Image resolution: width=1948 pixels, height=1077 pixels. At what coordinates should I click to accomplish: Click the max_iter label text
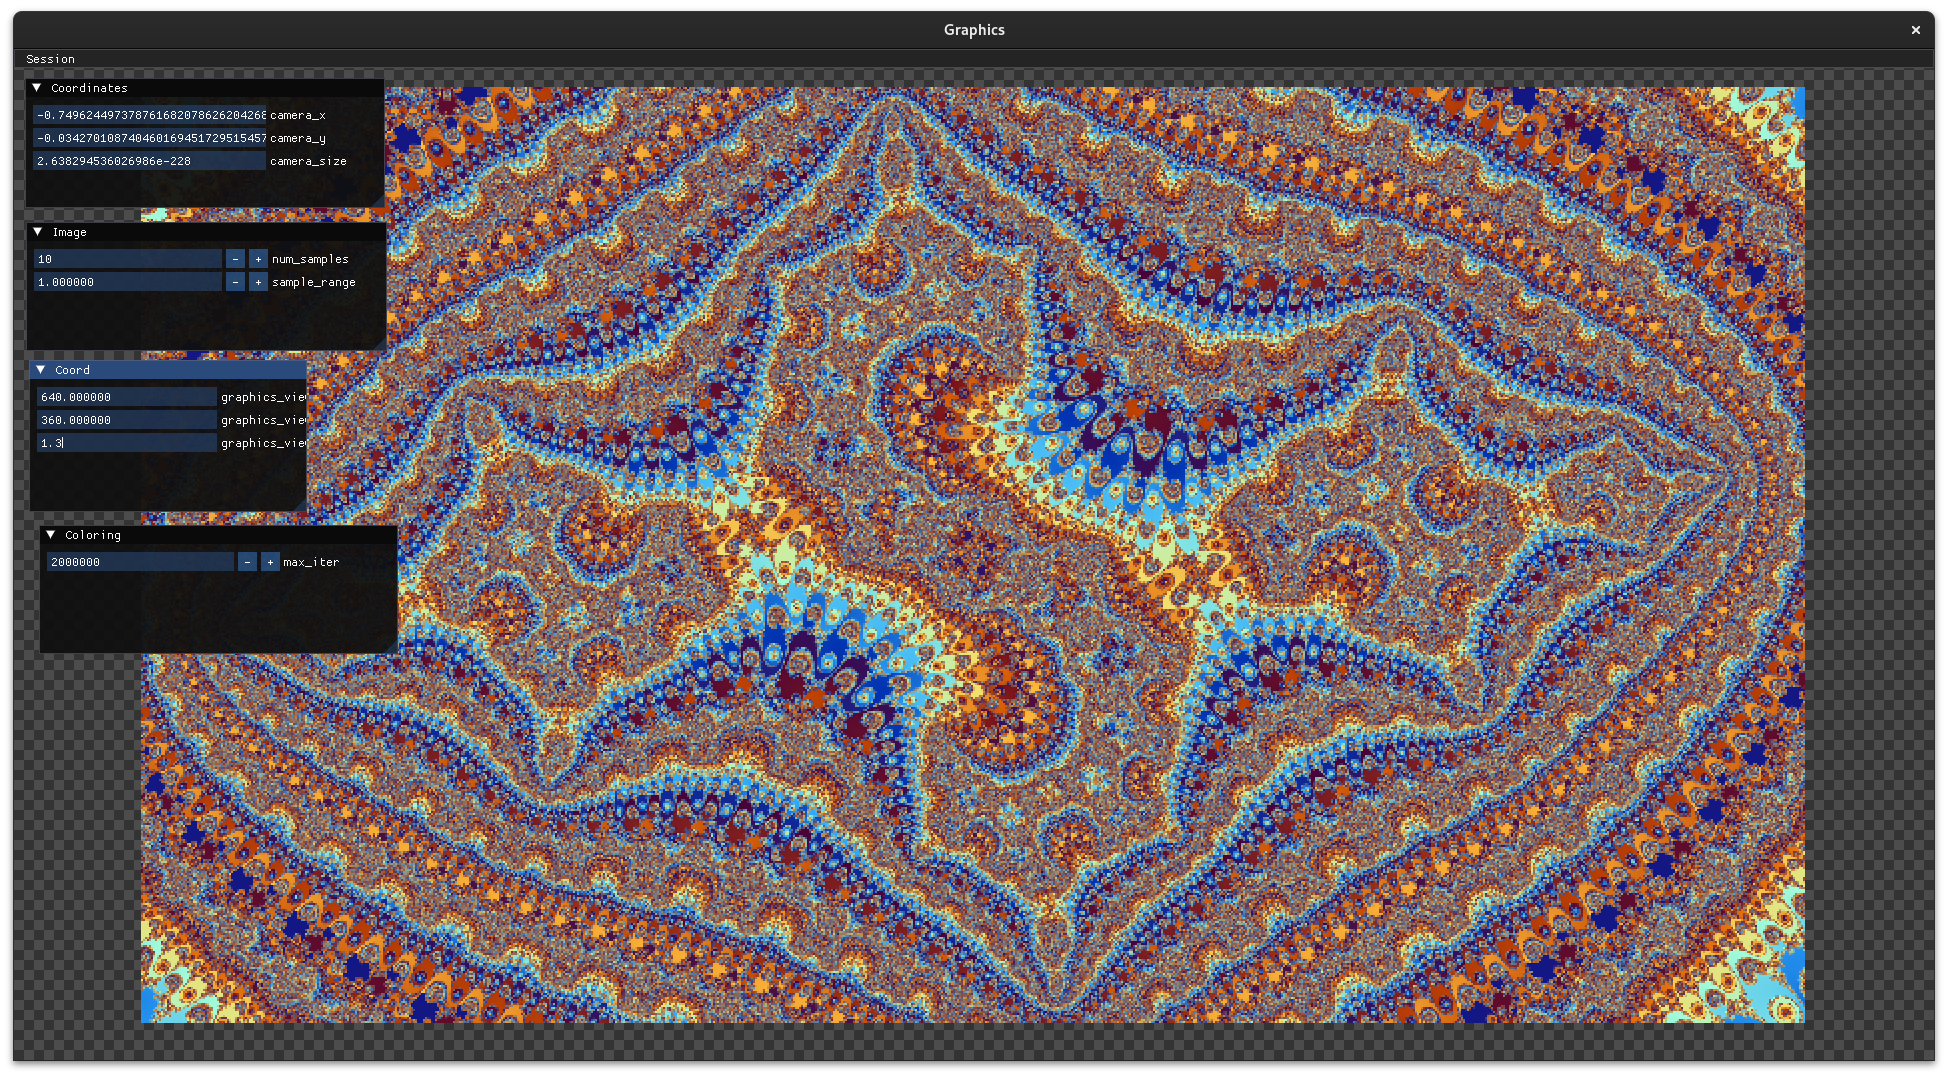(x=311, y=562)
